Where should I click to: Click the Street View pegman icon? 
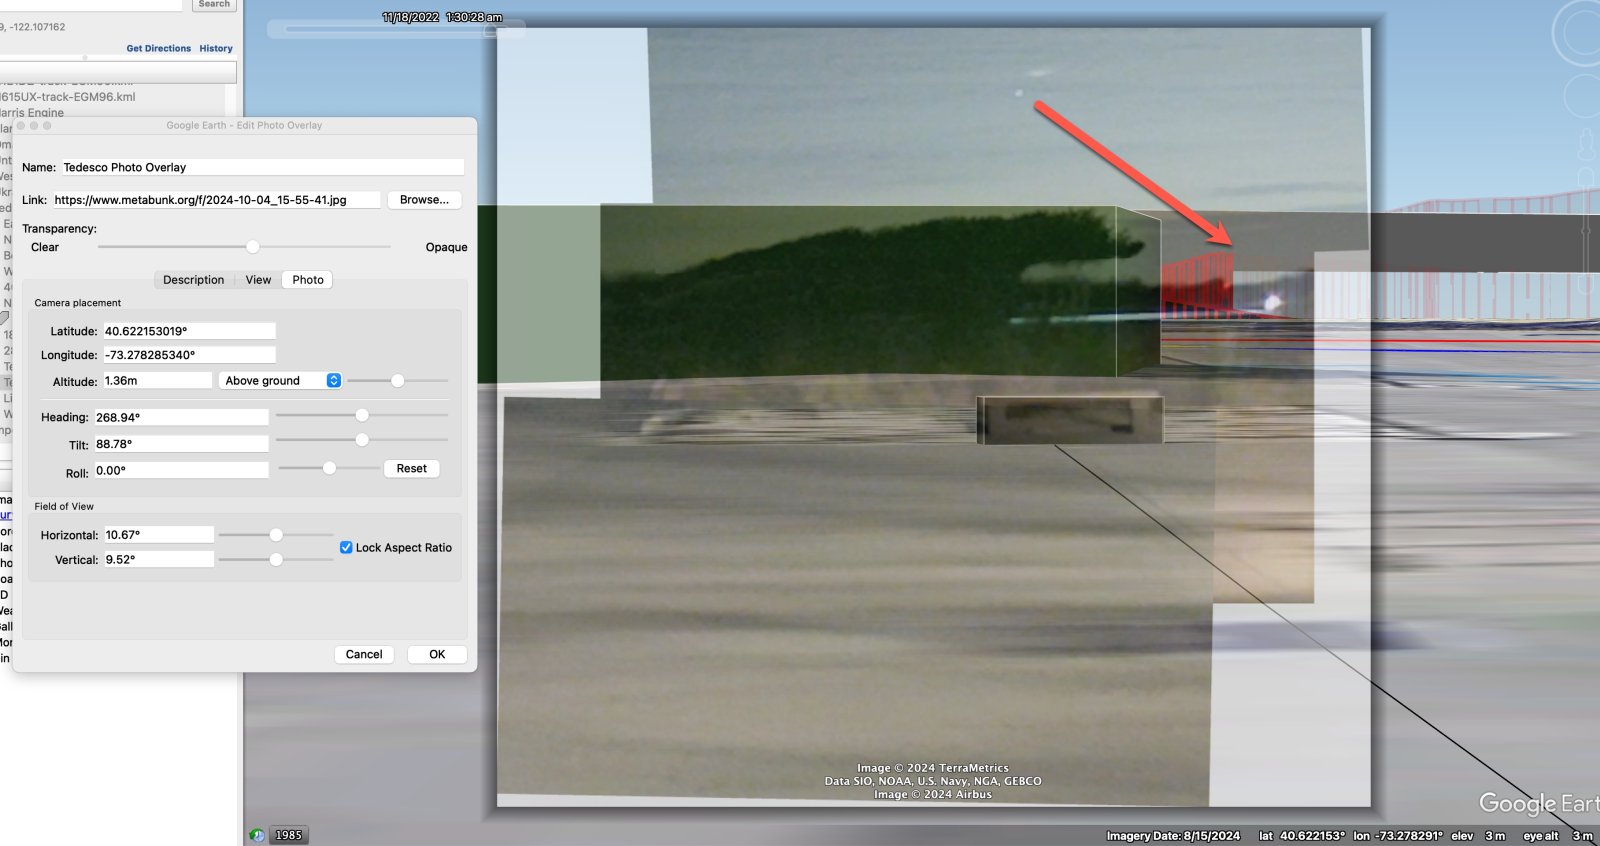pyautogui.click(x=1586, y=145)
